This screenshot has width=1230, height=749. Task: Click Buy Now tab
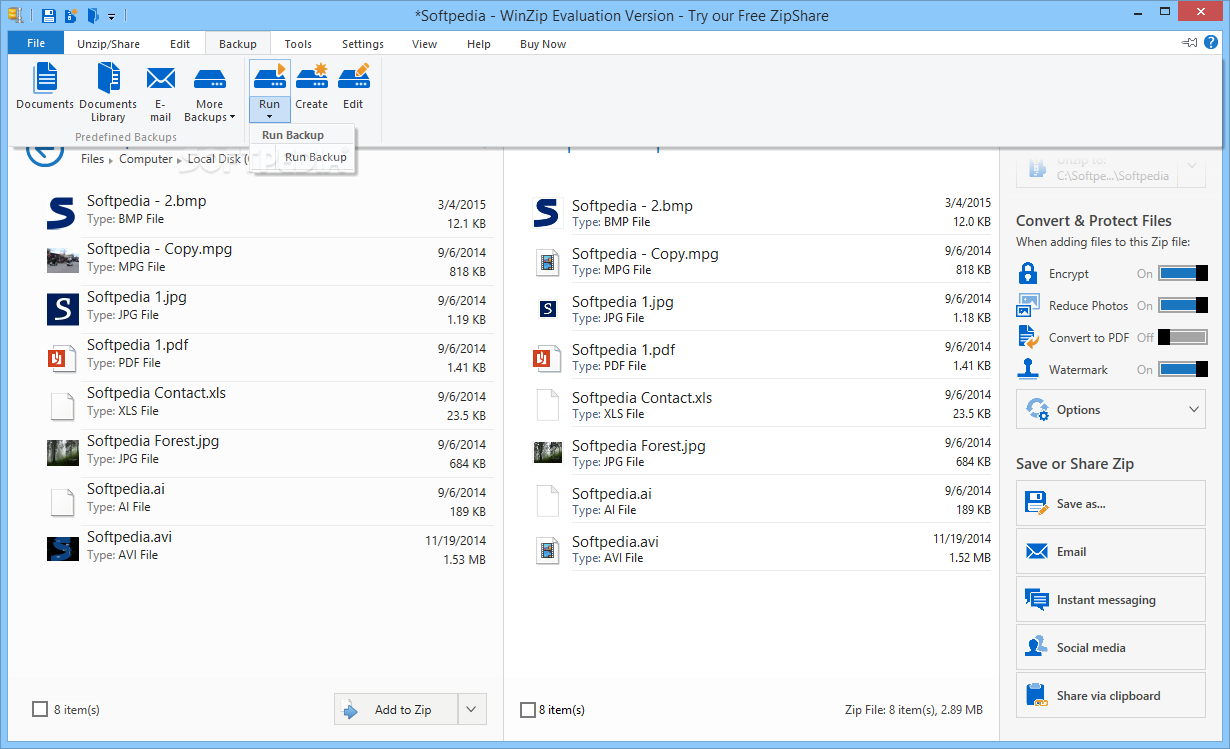coord(543,44)
